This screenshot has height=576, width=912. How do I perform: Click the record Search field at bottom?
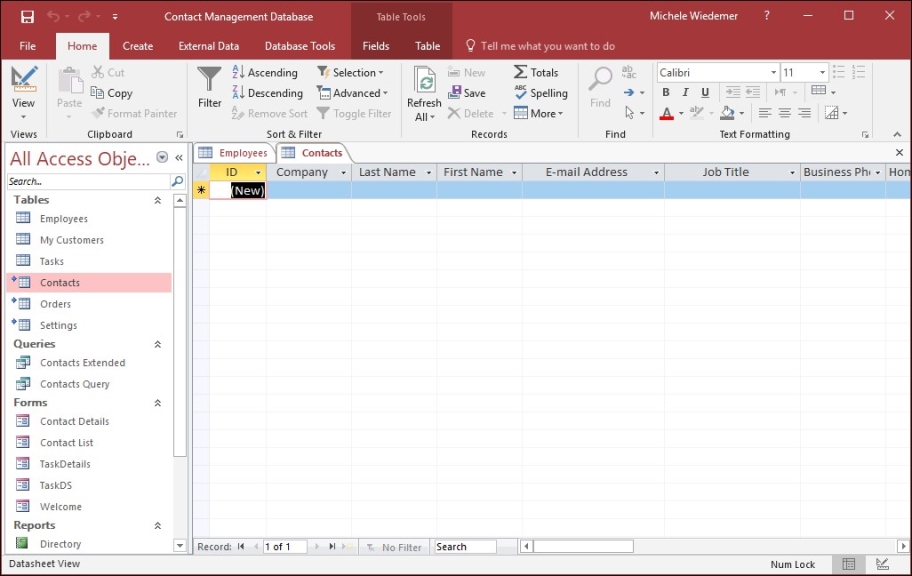coord(465,547)
